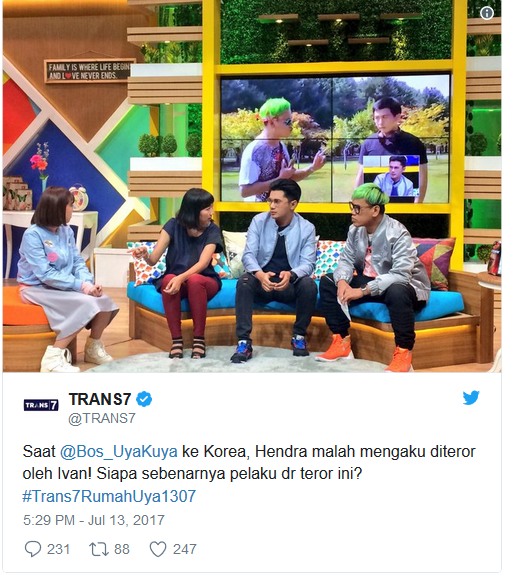Like the tweet with the heart icon
The image size is (505, 581).
(158, 549)
